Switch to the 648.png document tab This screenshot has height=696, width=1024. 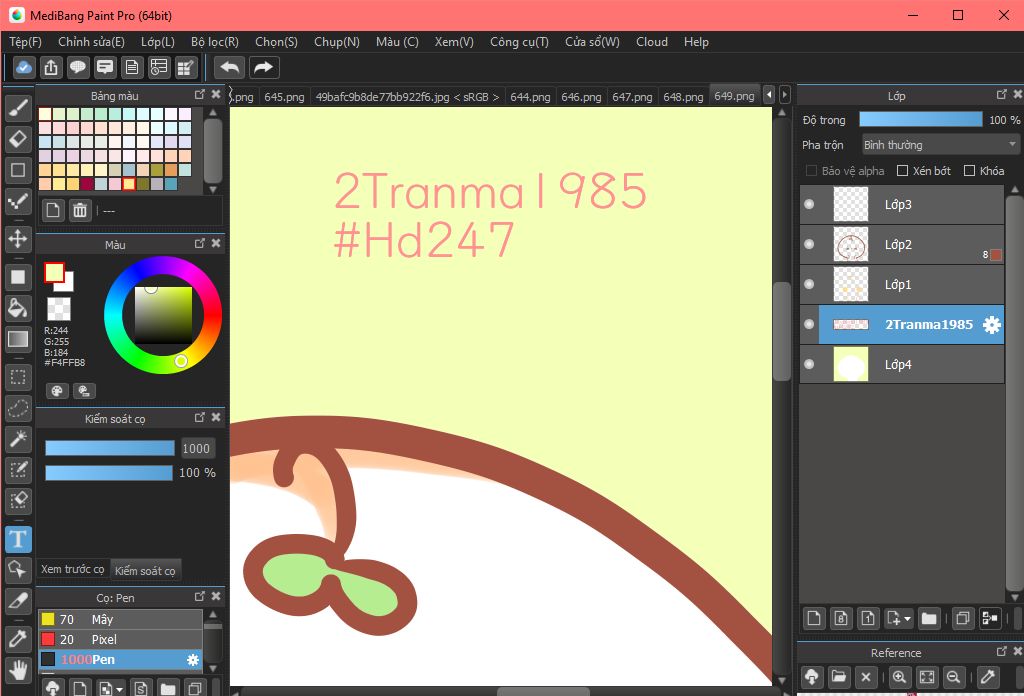pyautogui.click(x=683, y=97)
